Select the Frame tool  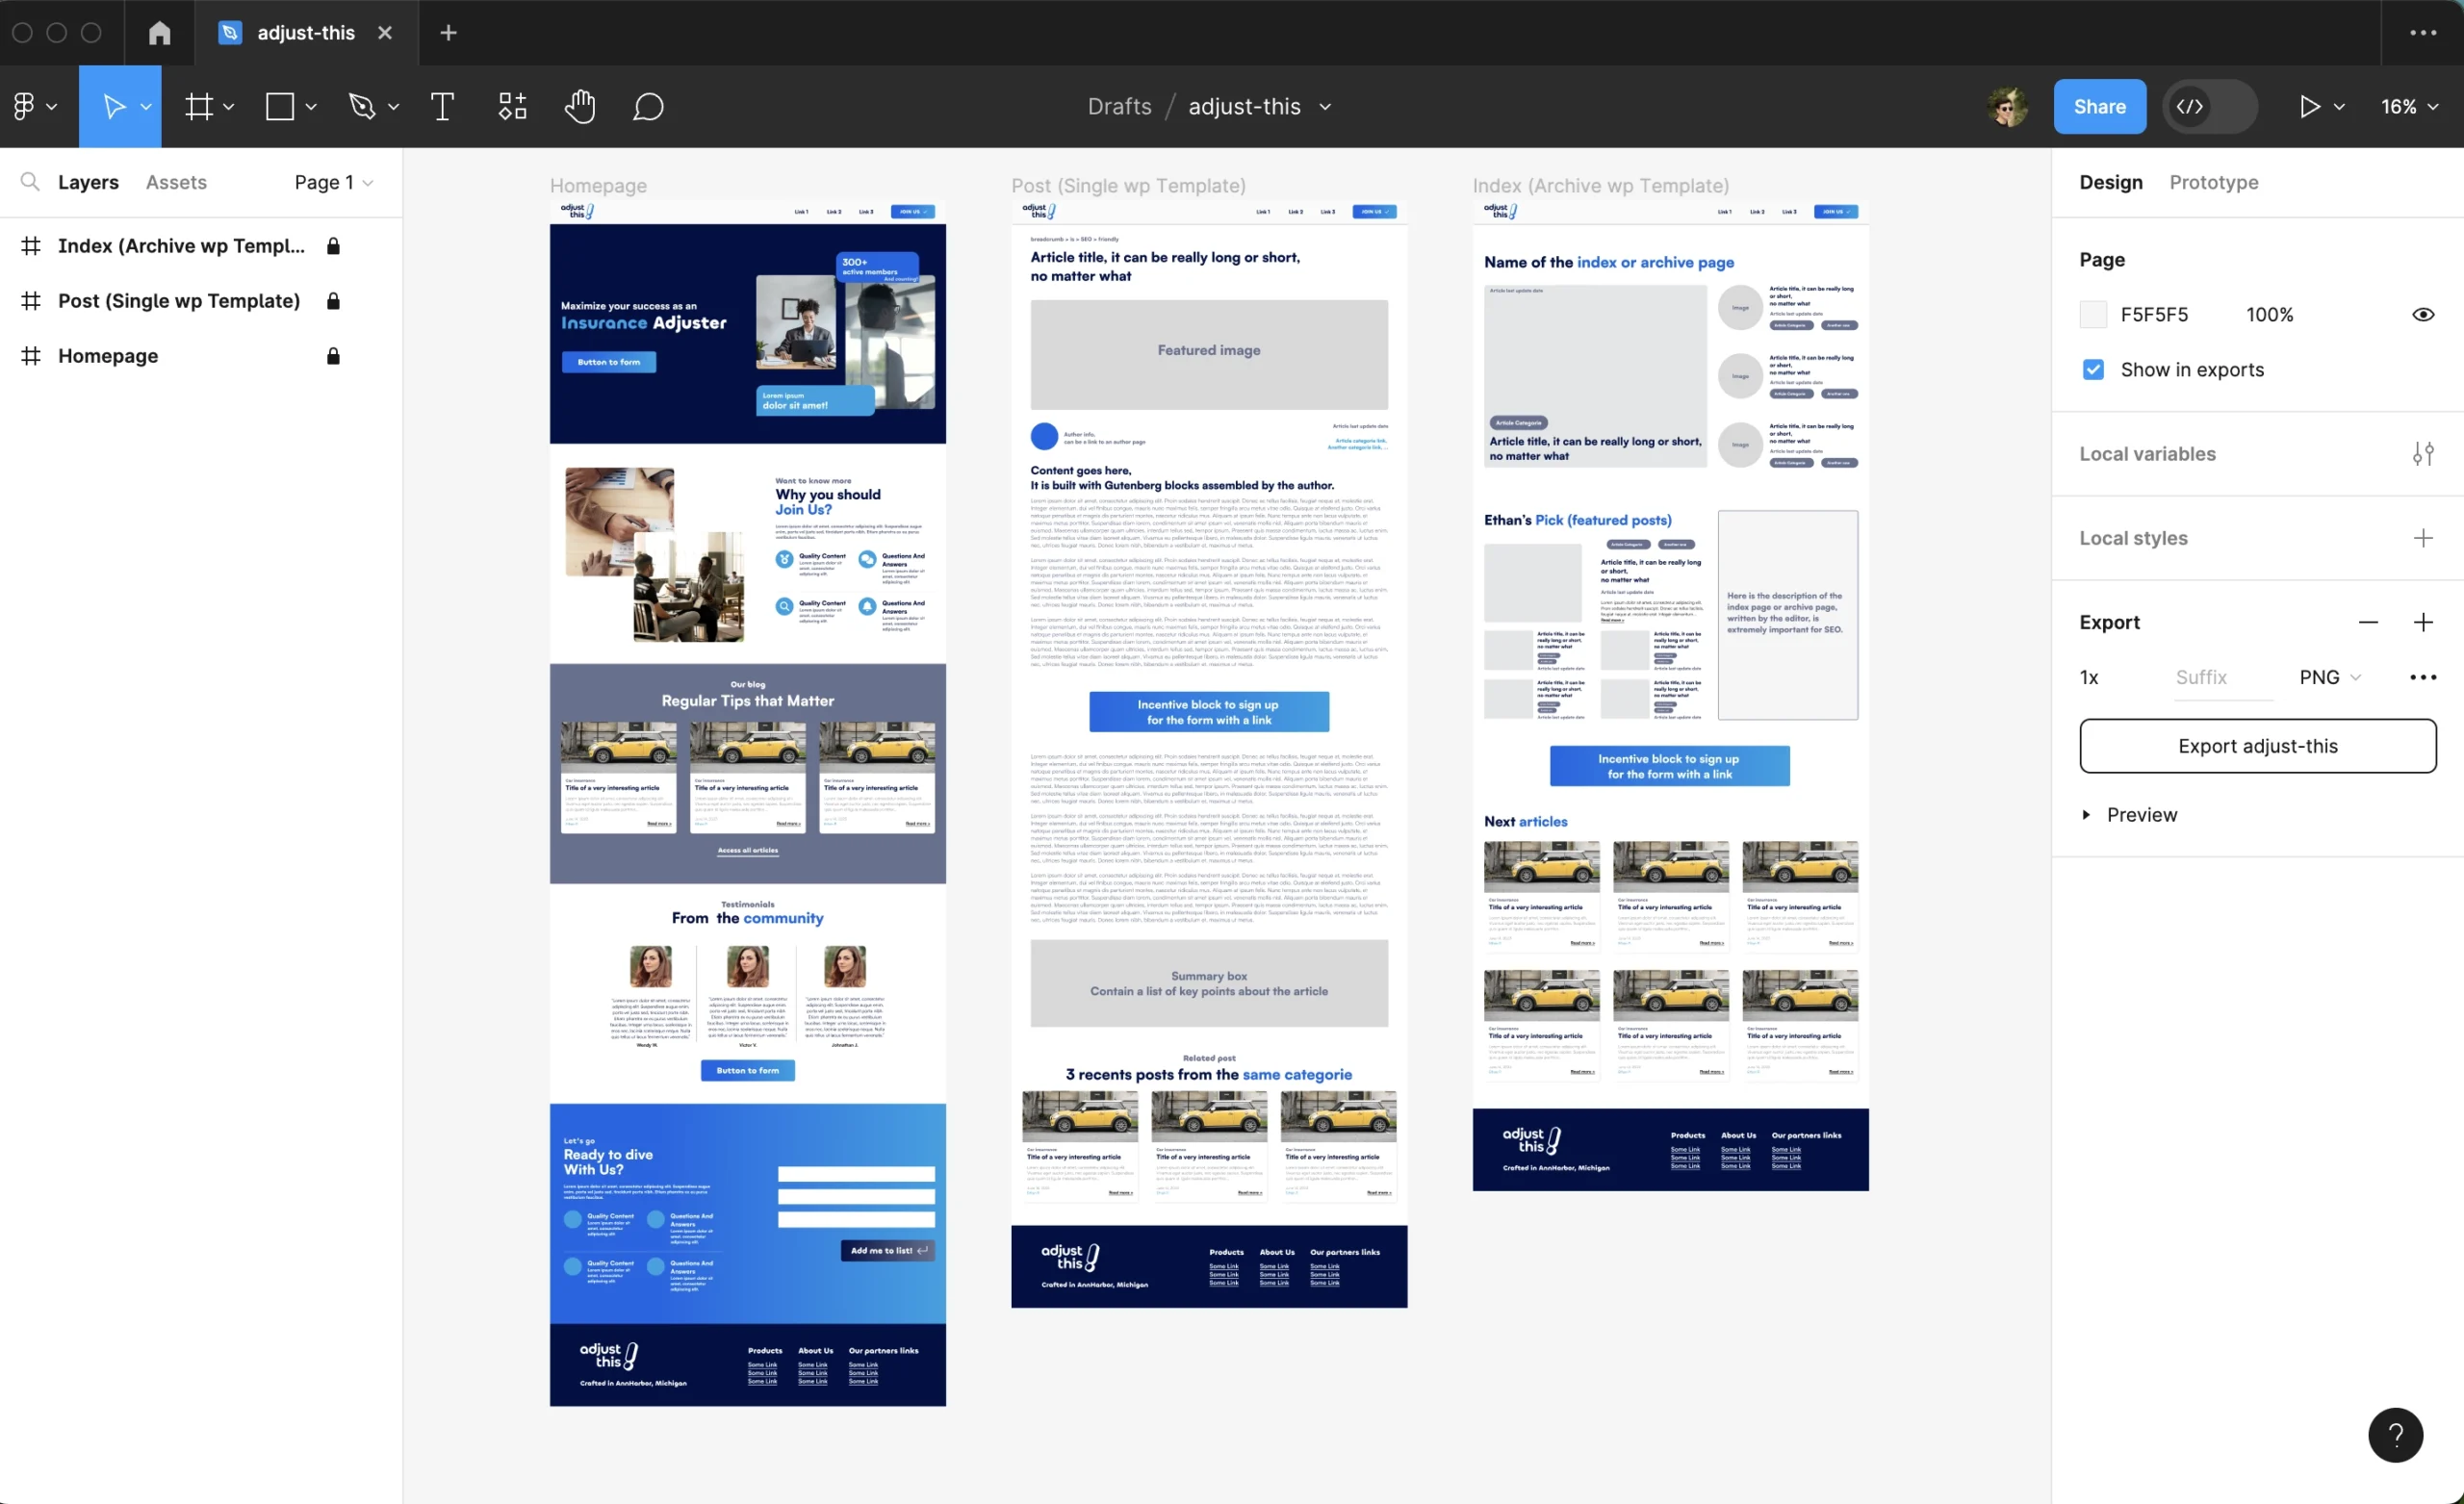point(199,107)
